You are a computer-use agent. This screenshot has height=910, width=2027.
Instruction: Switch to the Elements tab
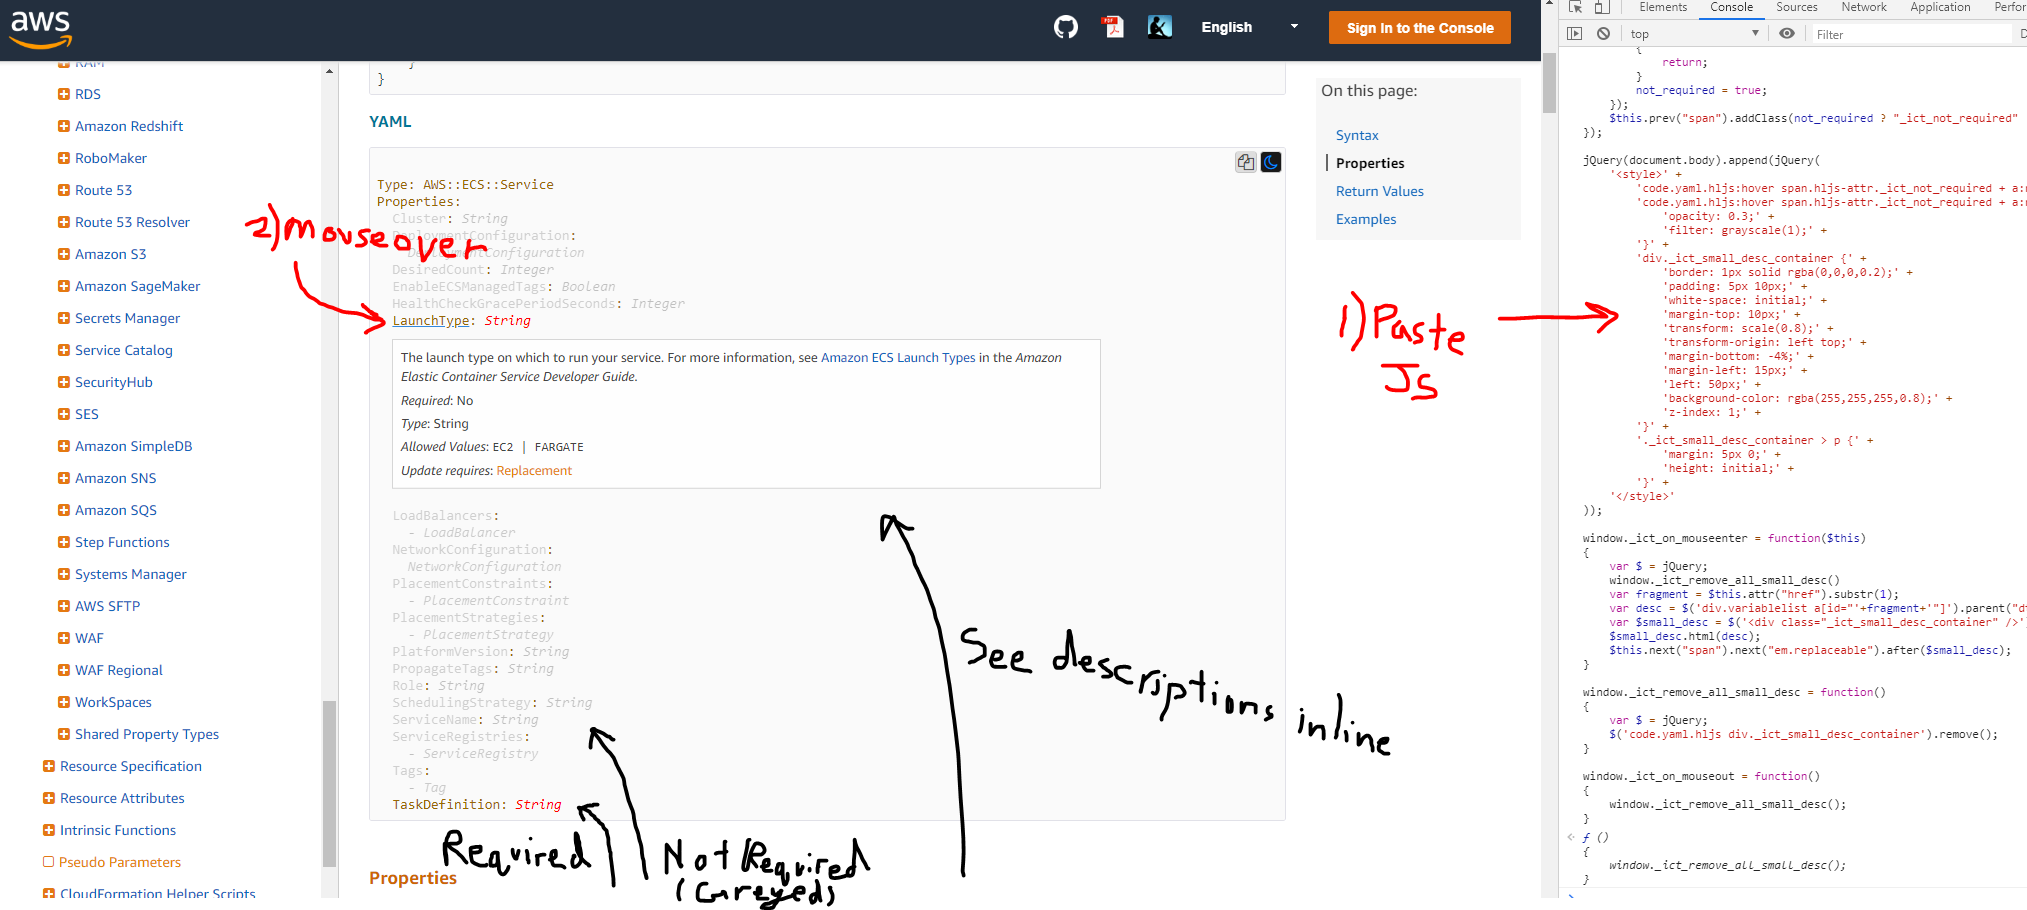[1663, 7]
